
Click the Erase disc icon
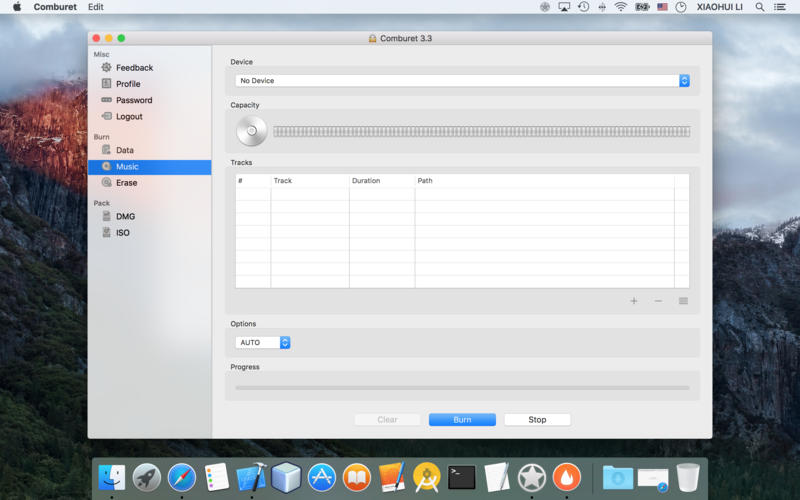106,183
